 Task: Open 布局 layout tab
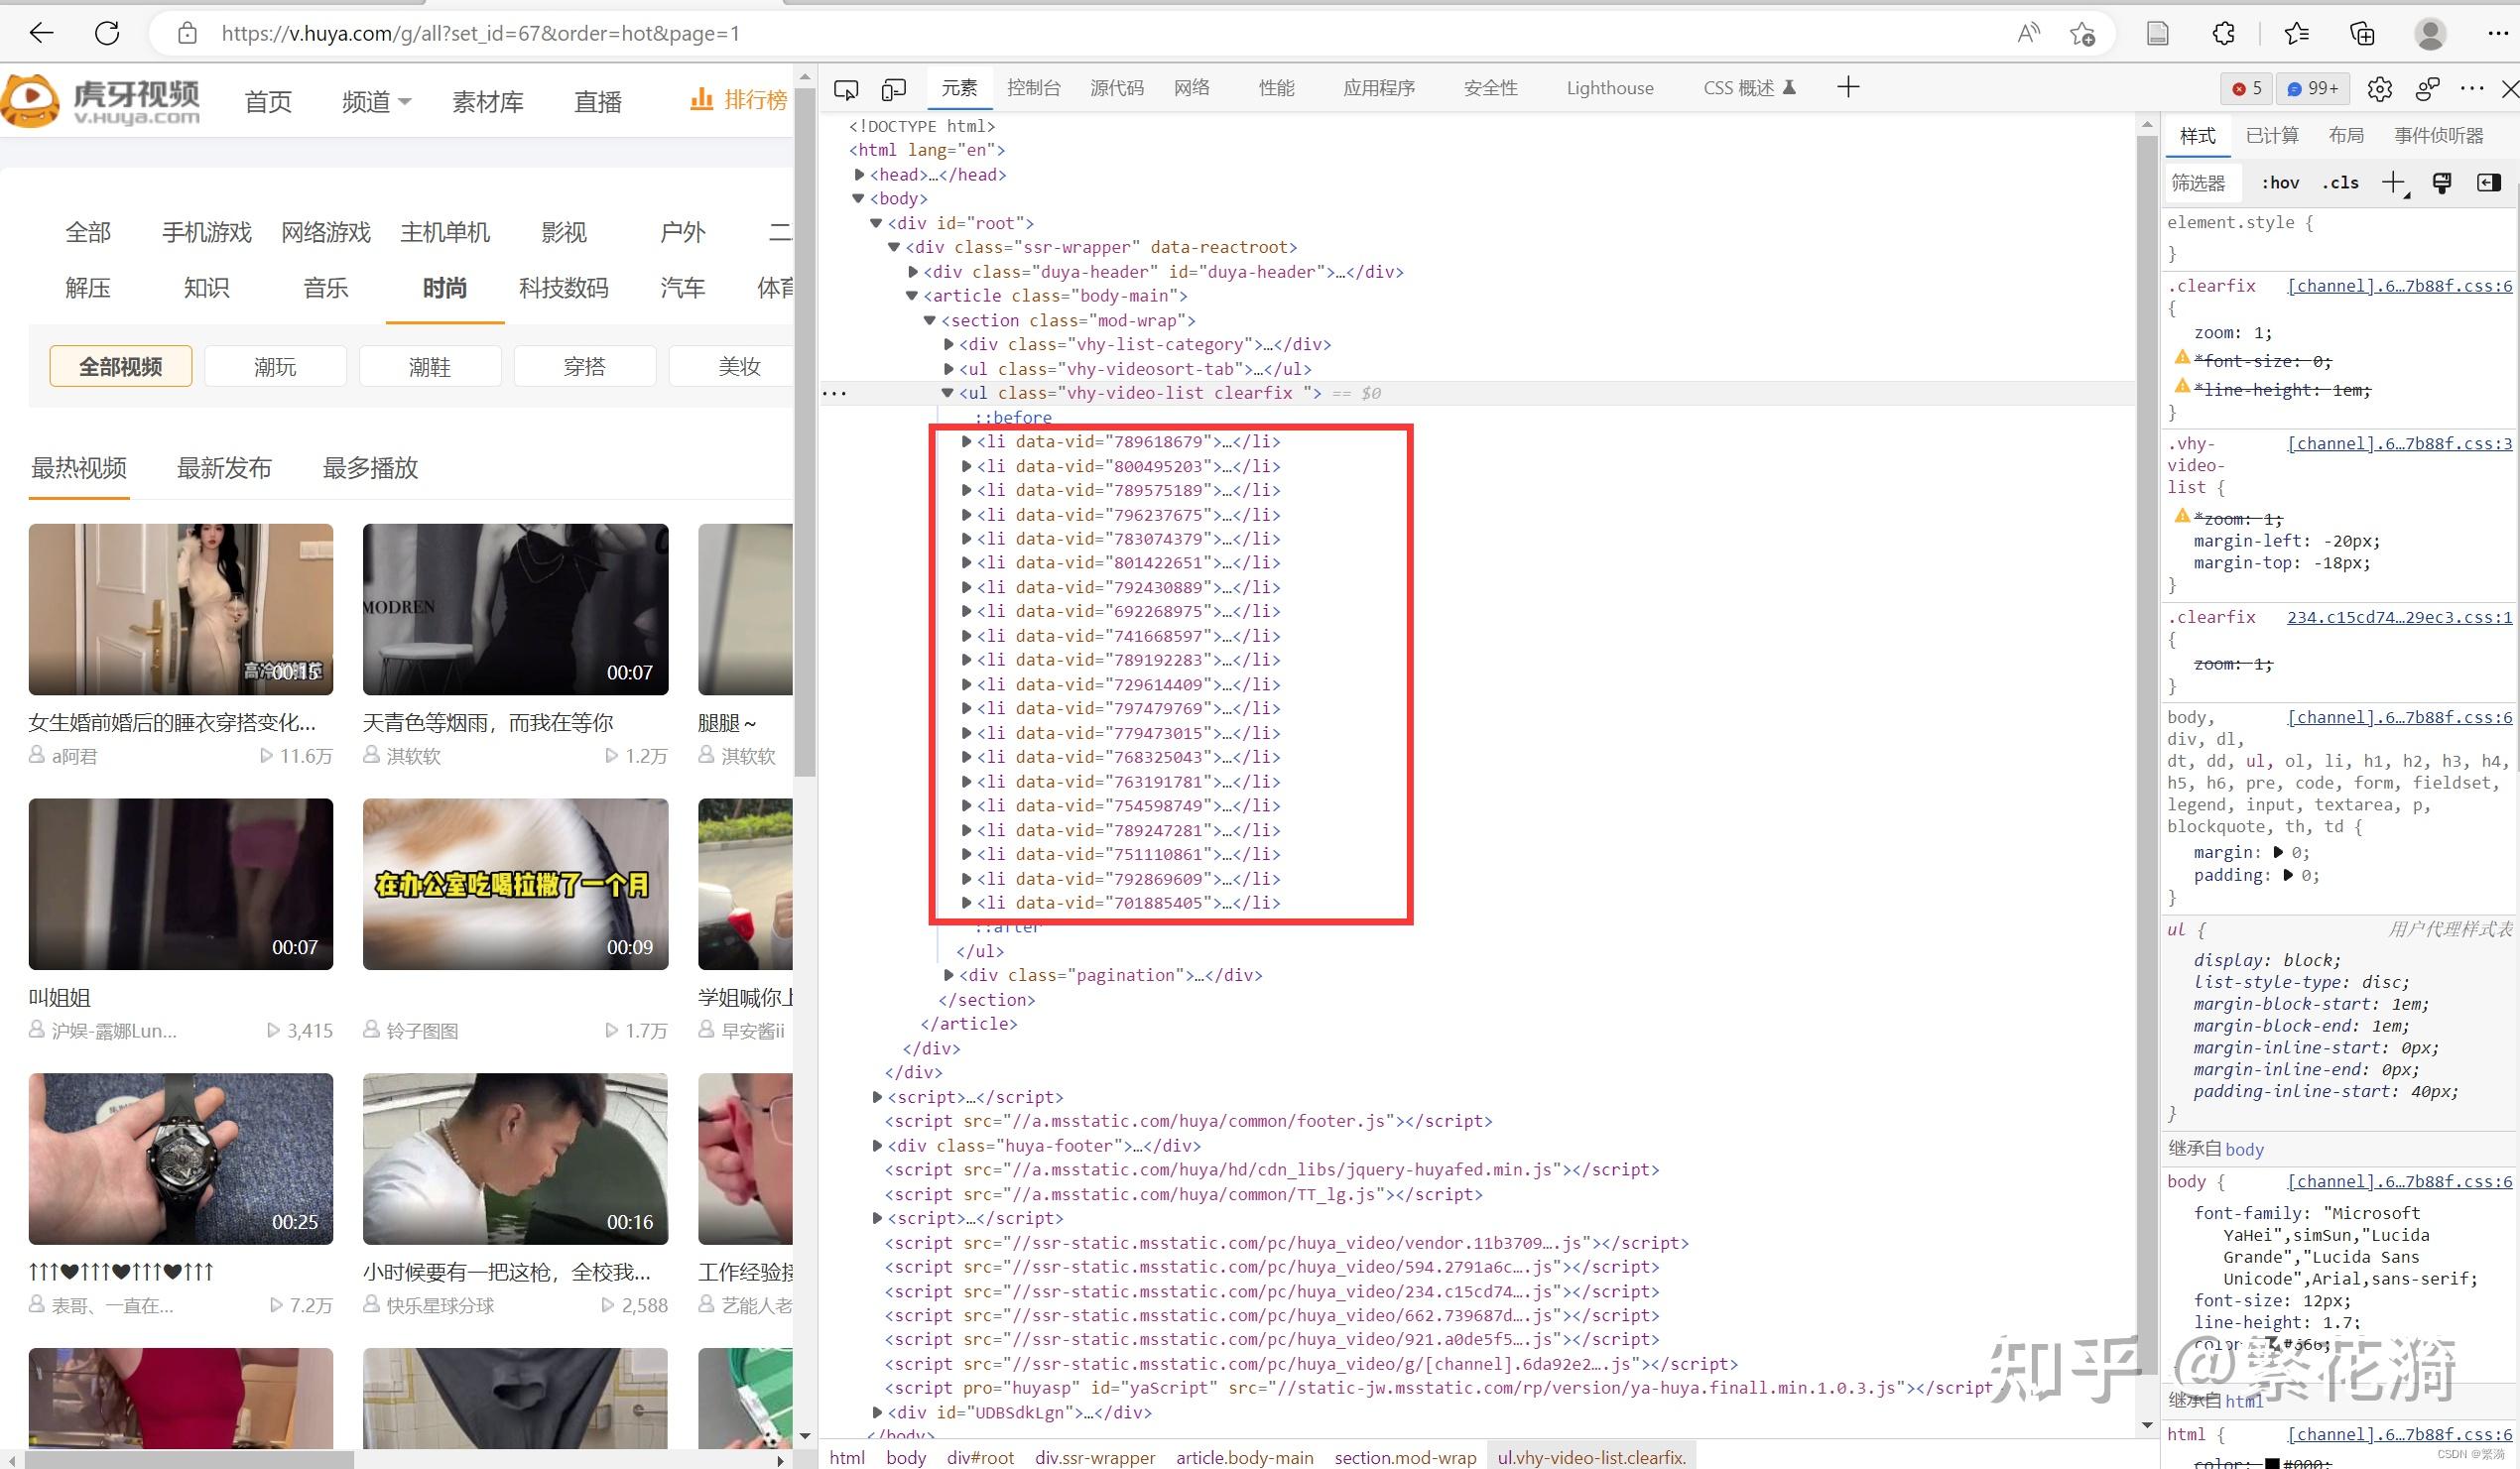point(2346,136)
